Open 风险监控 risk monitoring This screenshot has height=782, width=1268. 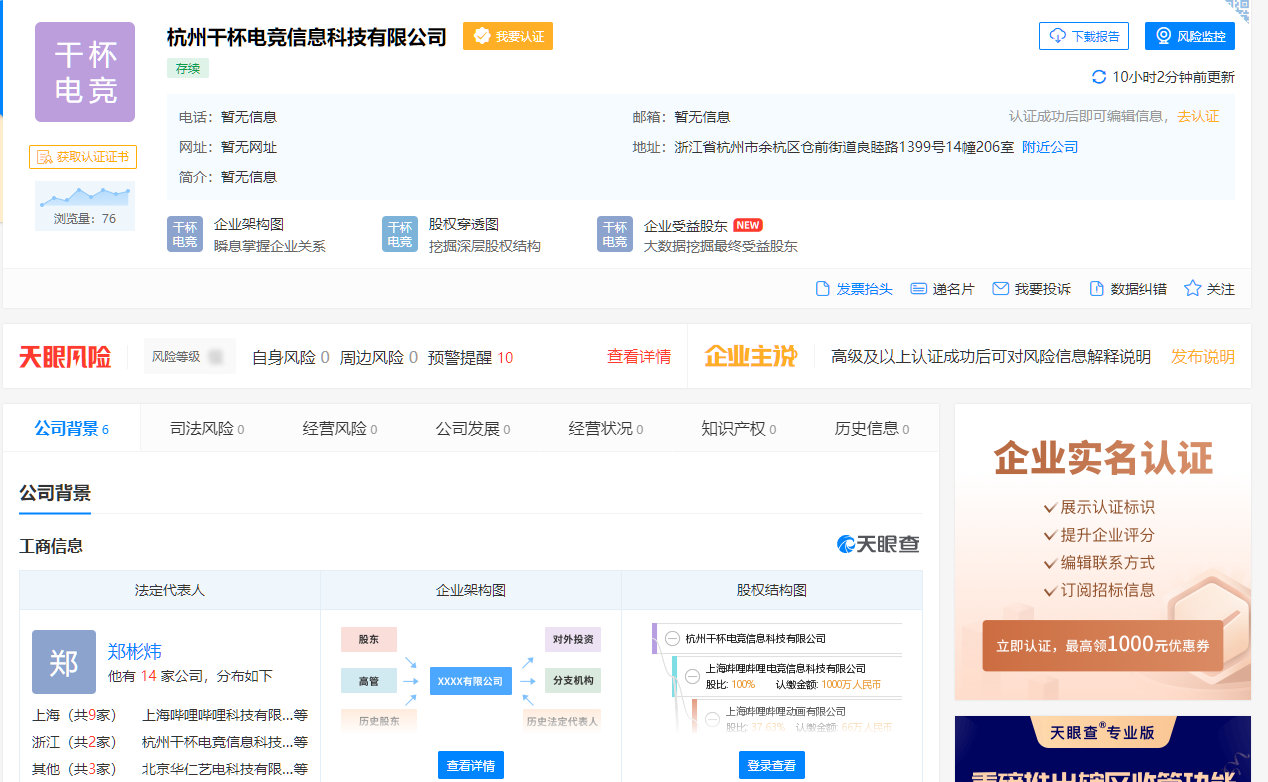[1190, 36]
